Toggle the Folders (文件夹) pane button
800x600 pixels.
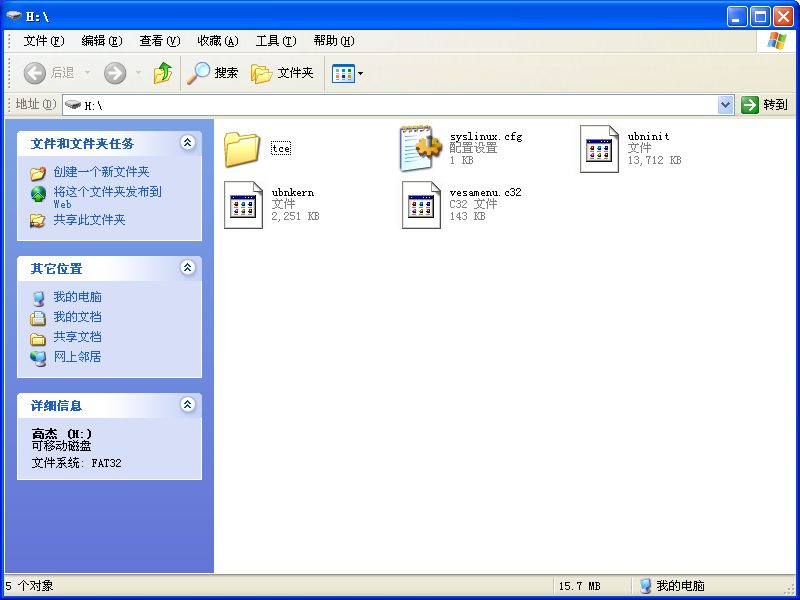[282, 73]
